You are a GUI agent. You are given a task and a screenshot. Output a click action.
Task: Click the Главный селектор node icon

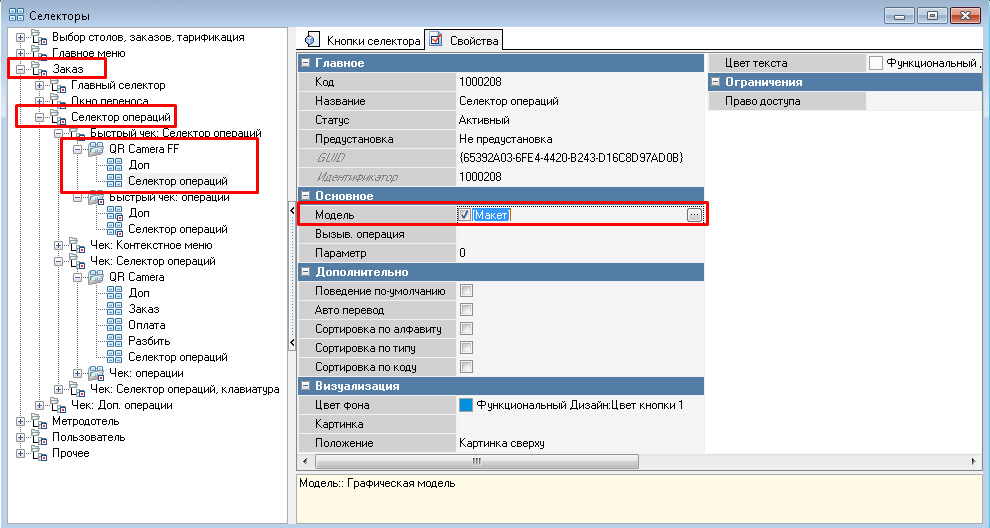pos(58,86)
